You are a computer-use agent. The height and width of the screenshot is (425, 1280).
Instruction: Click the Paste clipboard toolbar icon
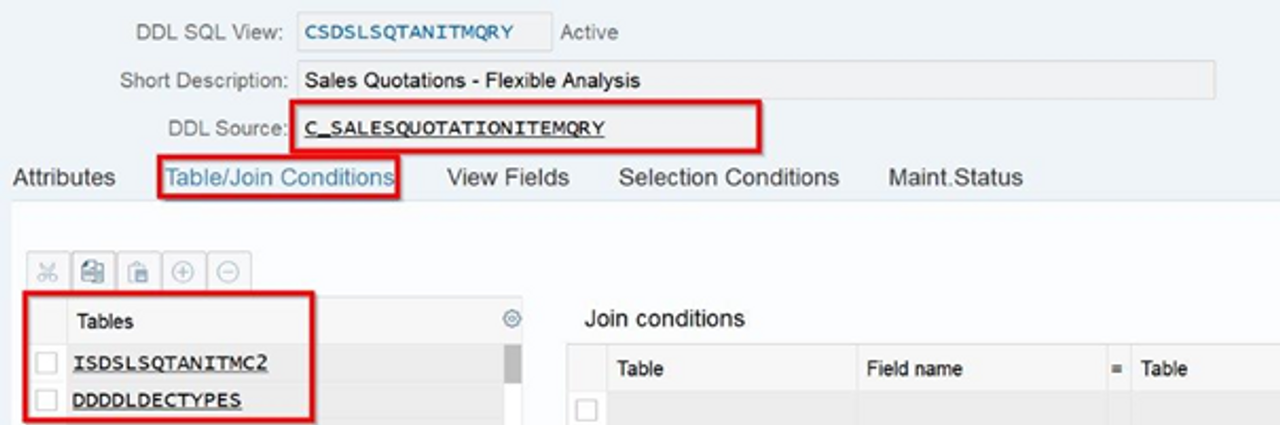(x=139, y=271)
